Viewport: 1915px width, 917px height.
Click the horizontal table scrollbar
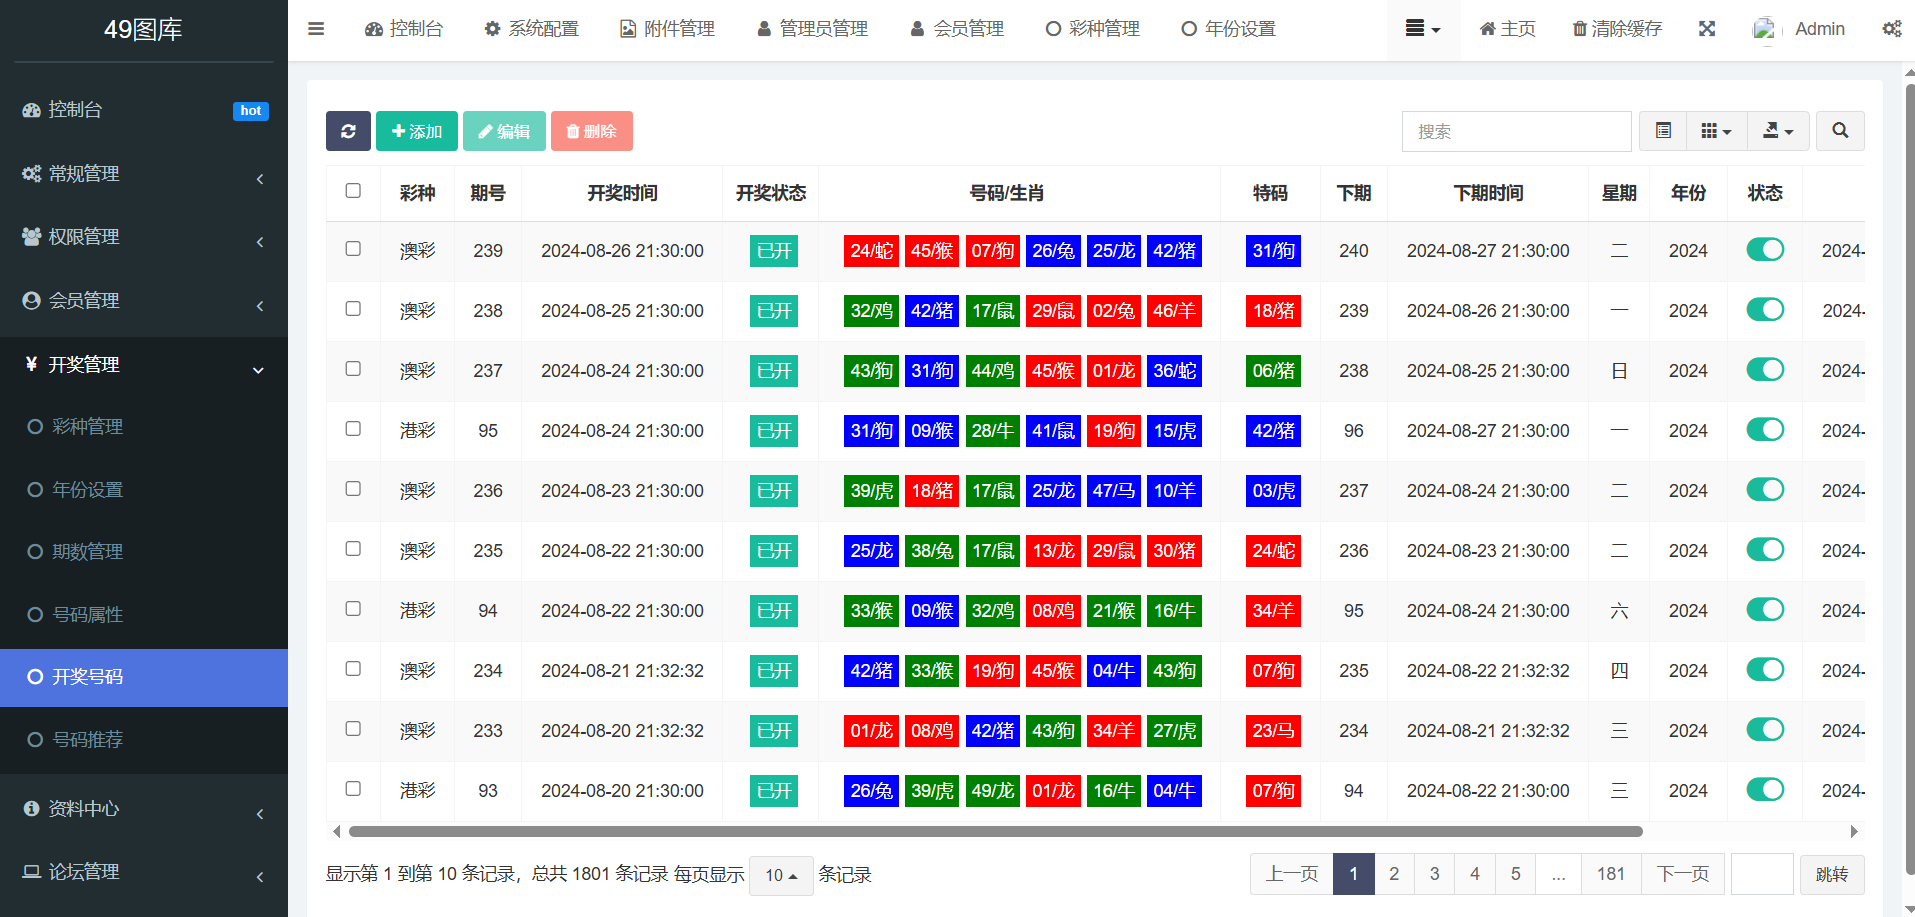tap(995, 832)
